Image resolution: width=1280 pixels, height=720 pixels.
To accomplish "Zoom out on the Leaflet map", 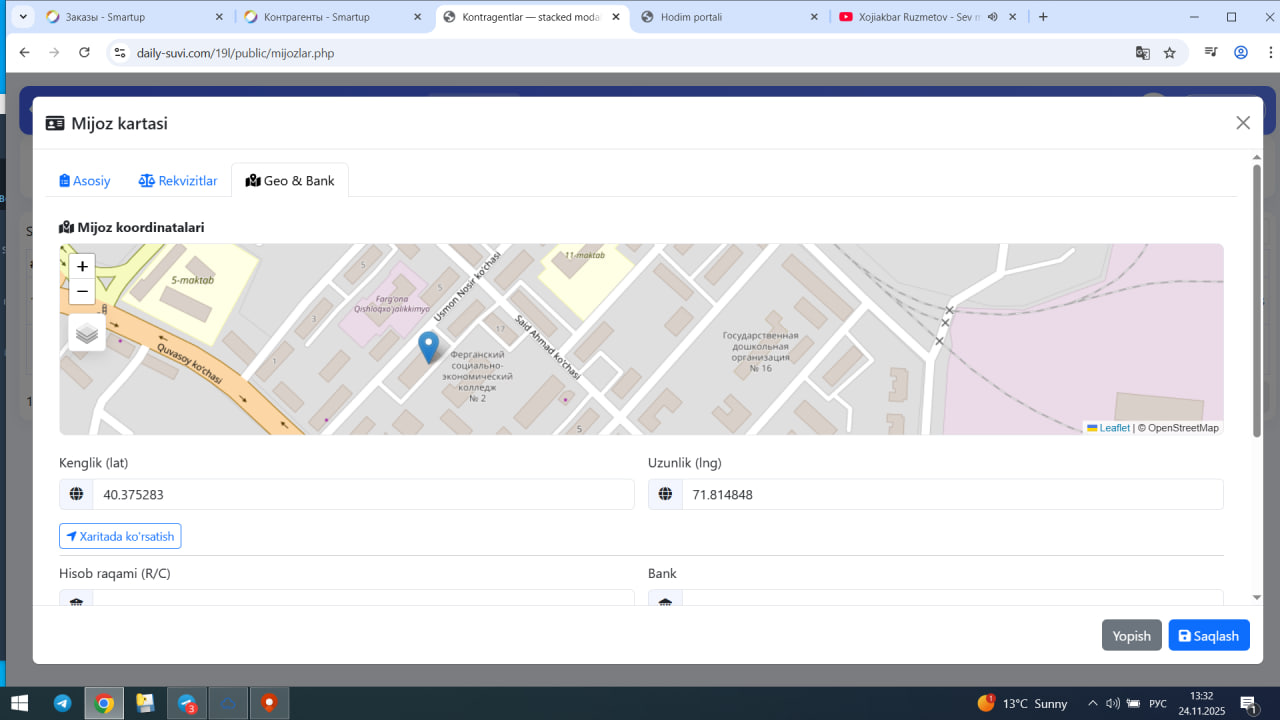I will (82, 292).
